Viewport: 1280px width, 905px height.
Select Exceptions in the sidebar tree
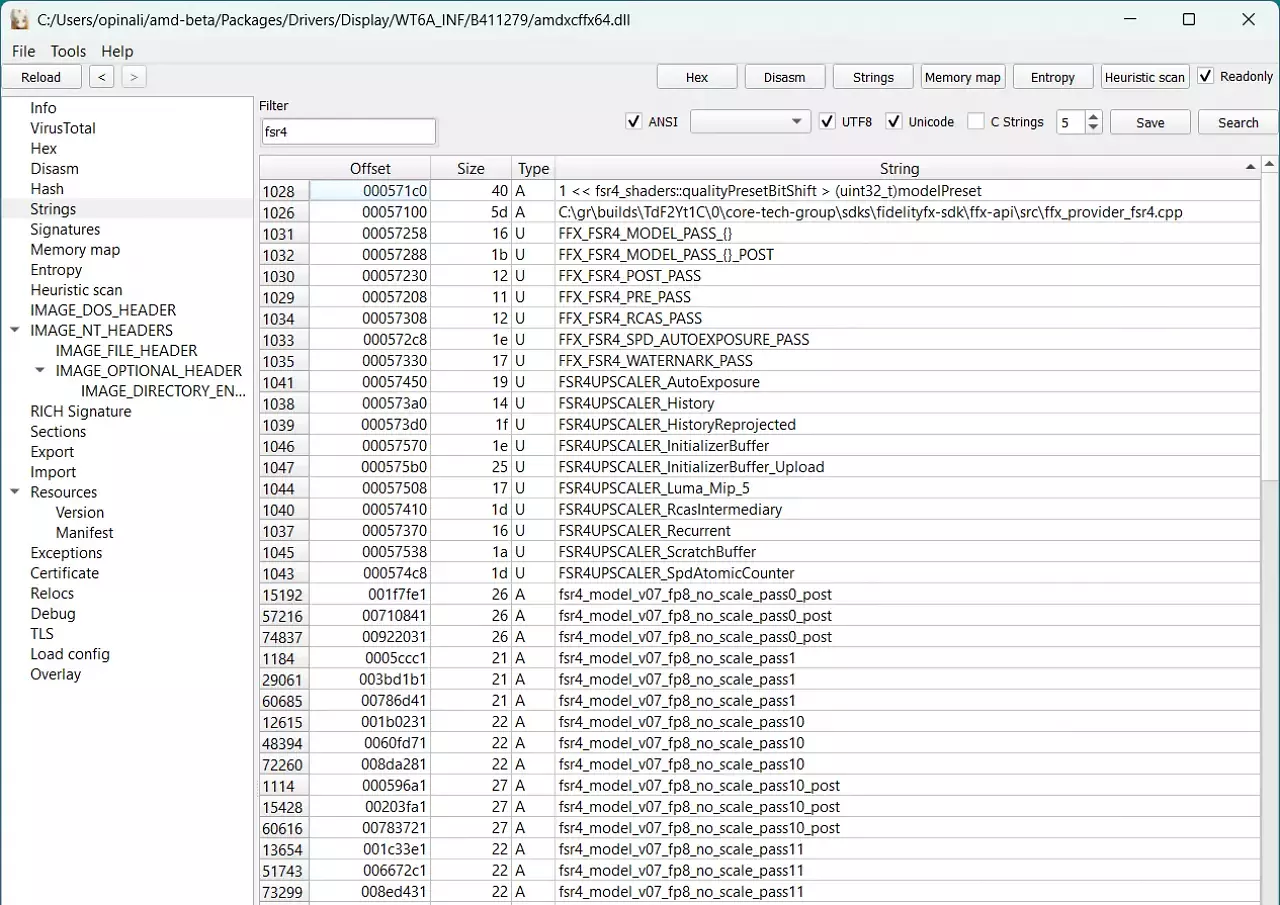[66, 552]
